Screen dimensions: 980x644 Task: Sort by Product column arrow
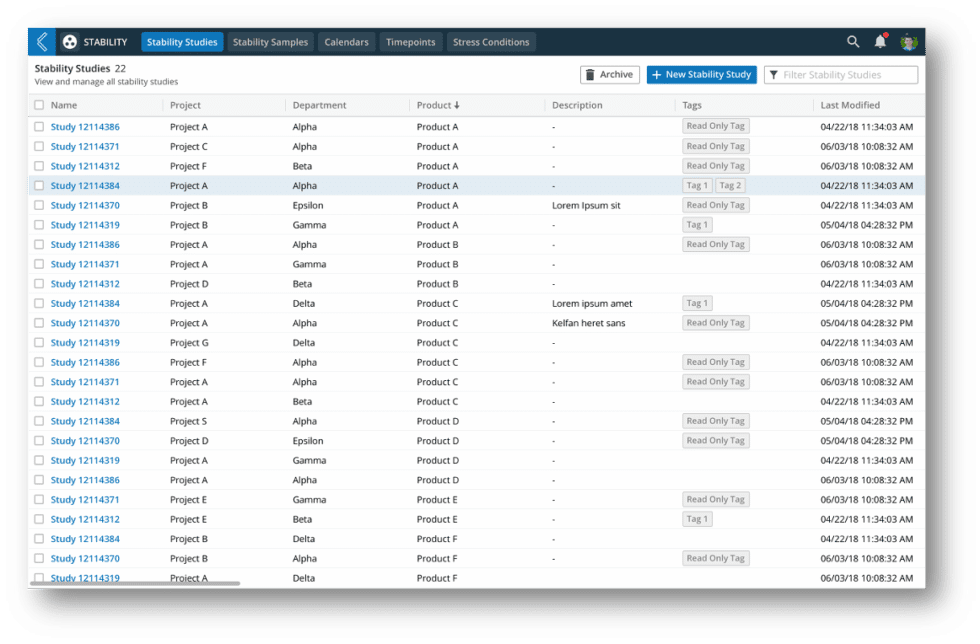[x=457, y=105]
